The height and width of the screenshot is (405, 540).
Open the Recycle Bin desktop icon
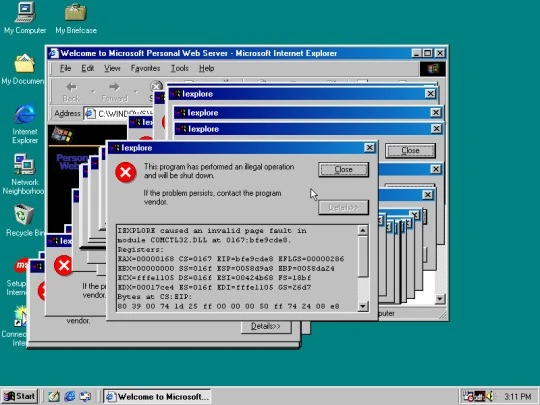tap(24, 220)
